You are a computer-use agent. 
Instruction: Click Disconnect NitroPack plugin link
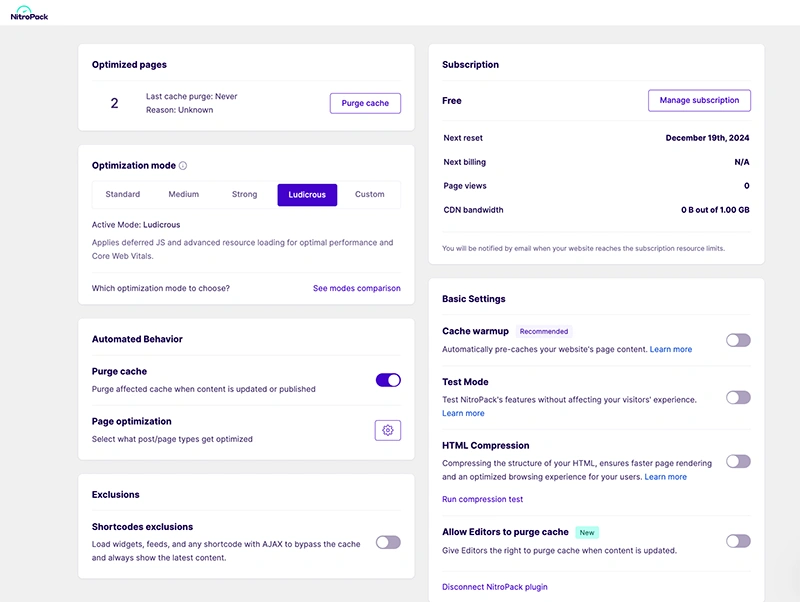tap(494, 587)
